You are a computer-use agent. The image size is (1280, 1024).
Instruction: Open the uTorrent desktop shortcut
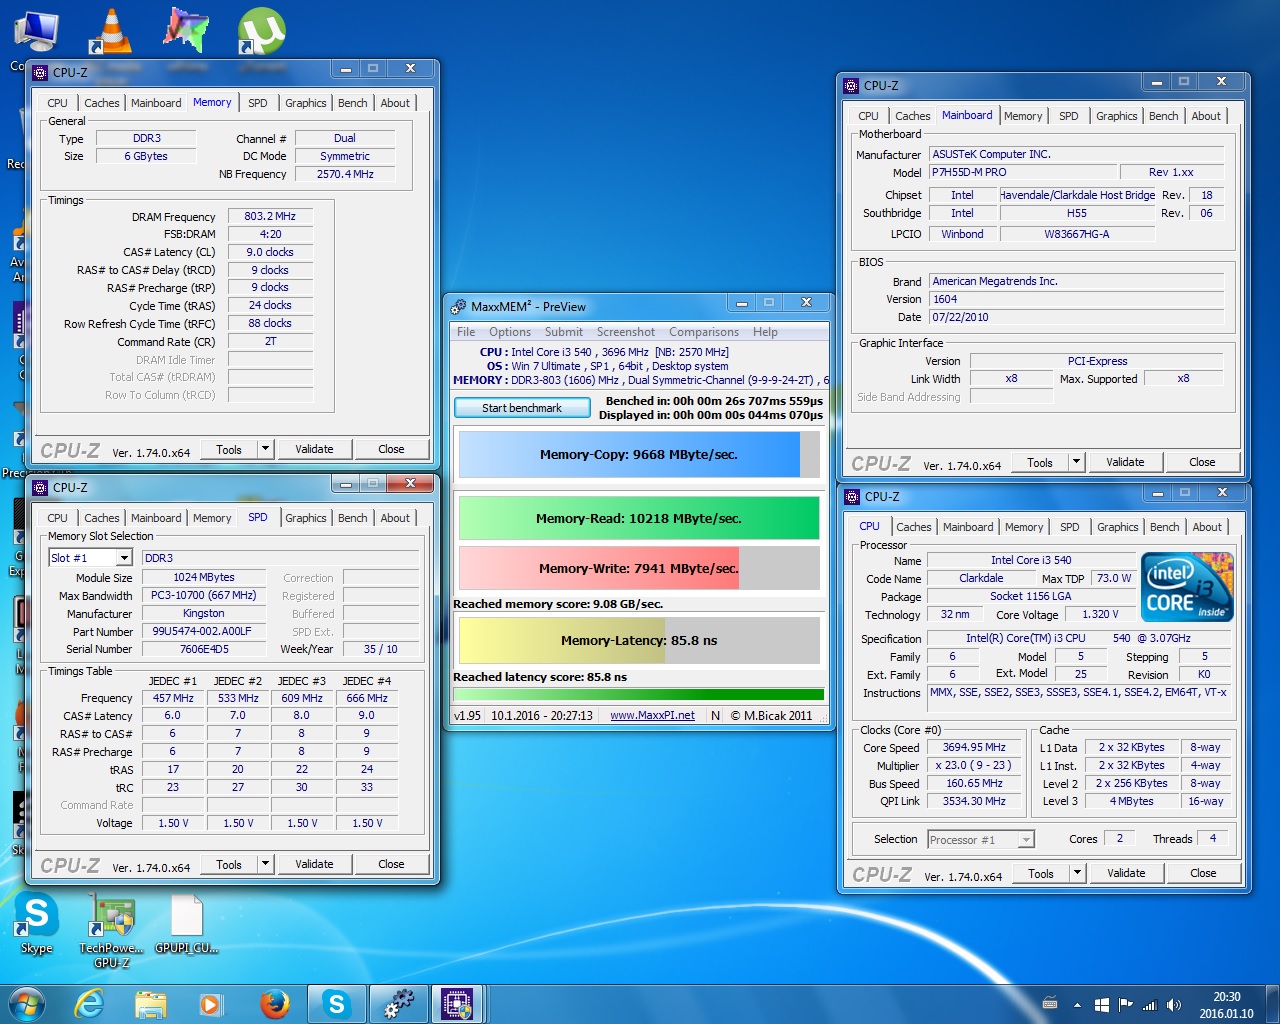(261, 30)
